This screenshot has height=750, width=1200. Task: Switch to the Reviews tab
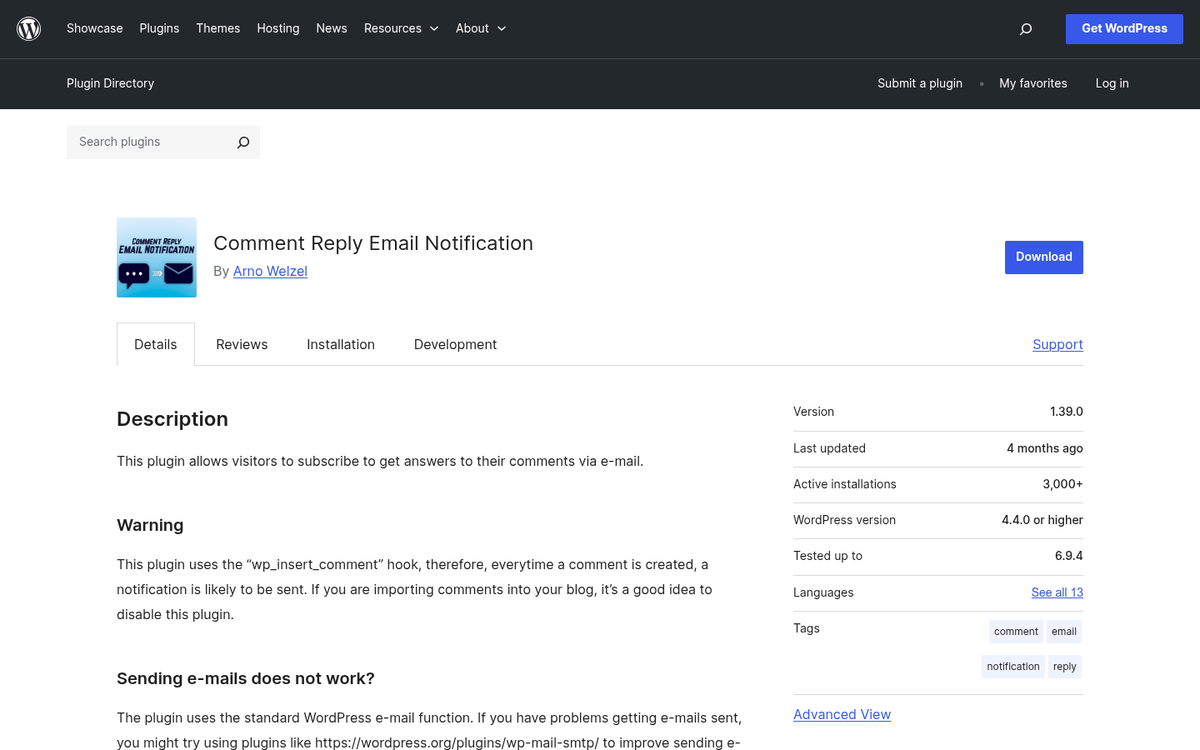(x=242, y=344)
